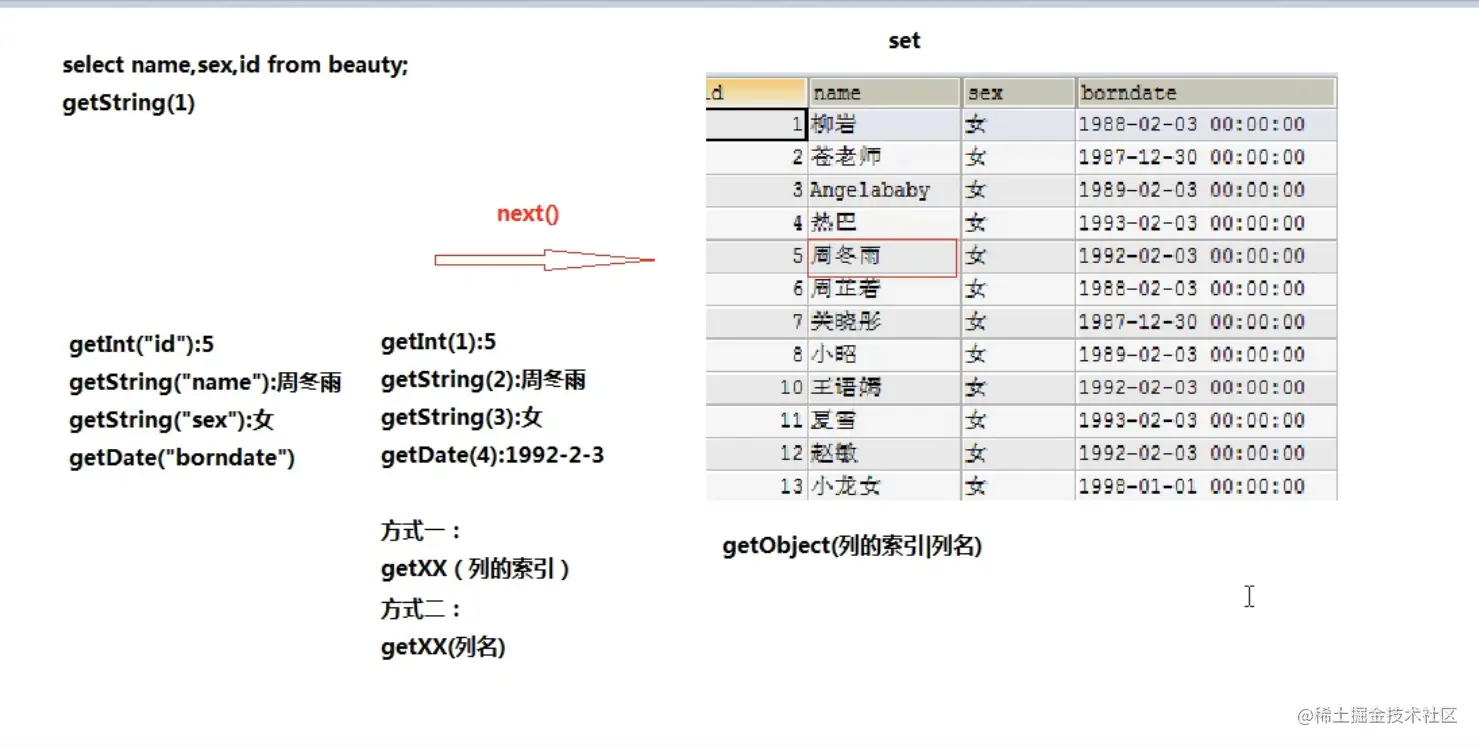Click the 'getDate(4):1992-2-3' line
The width and height of the screenshot is (1479, 747).
(492, 456)
